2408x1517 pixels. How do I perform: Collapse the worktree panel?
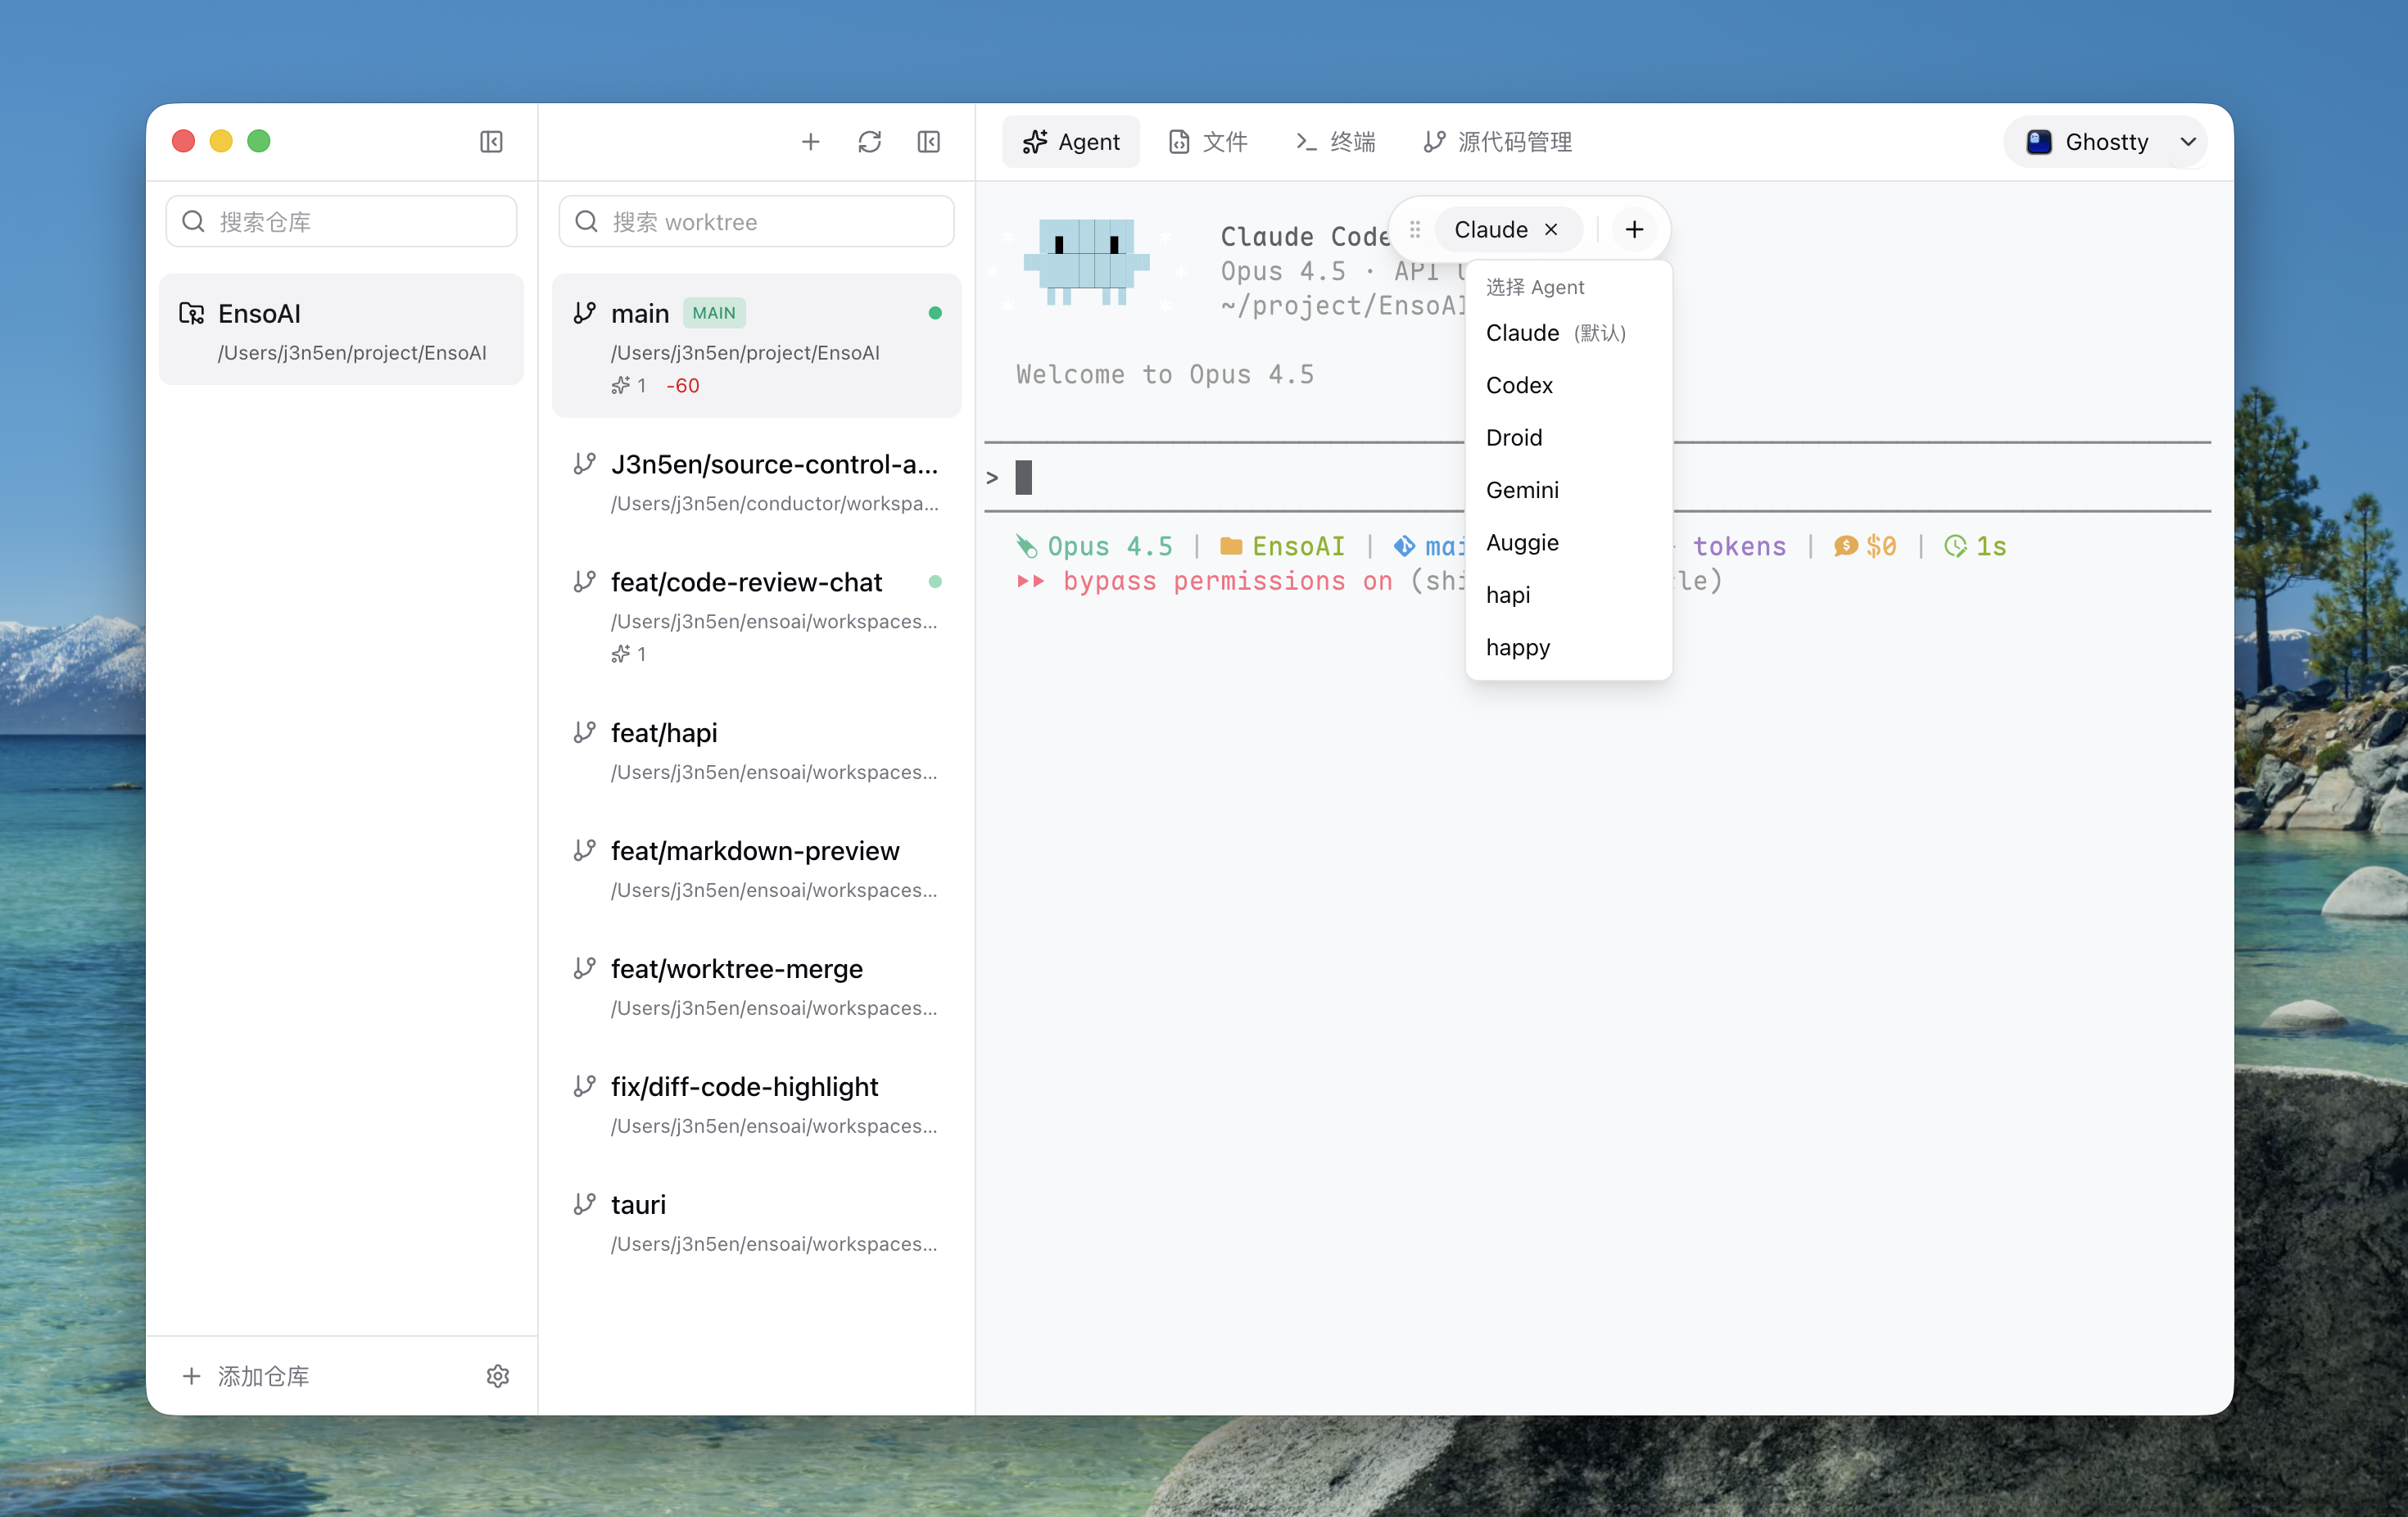tap(928, 141)
